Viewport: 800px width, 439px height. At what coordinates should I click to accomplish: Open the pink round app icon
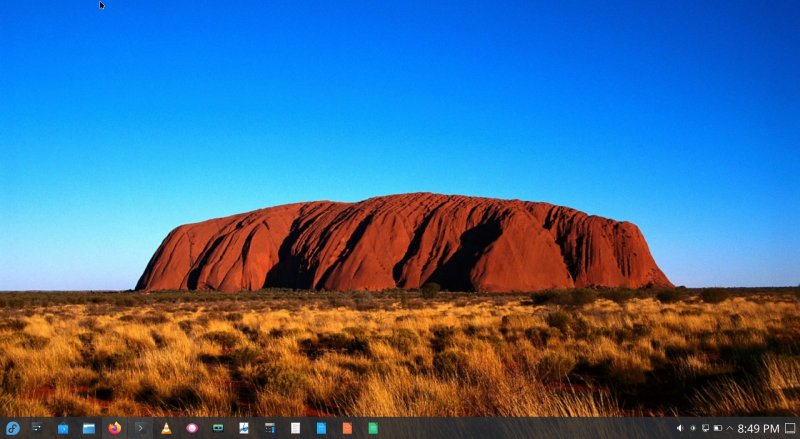pos(192,428)
